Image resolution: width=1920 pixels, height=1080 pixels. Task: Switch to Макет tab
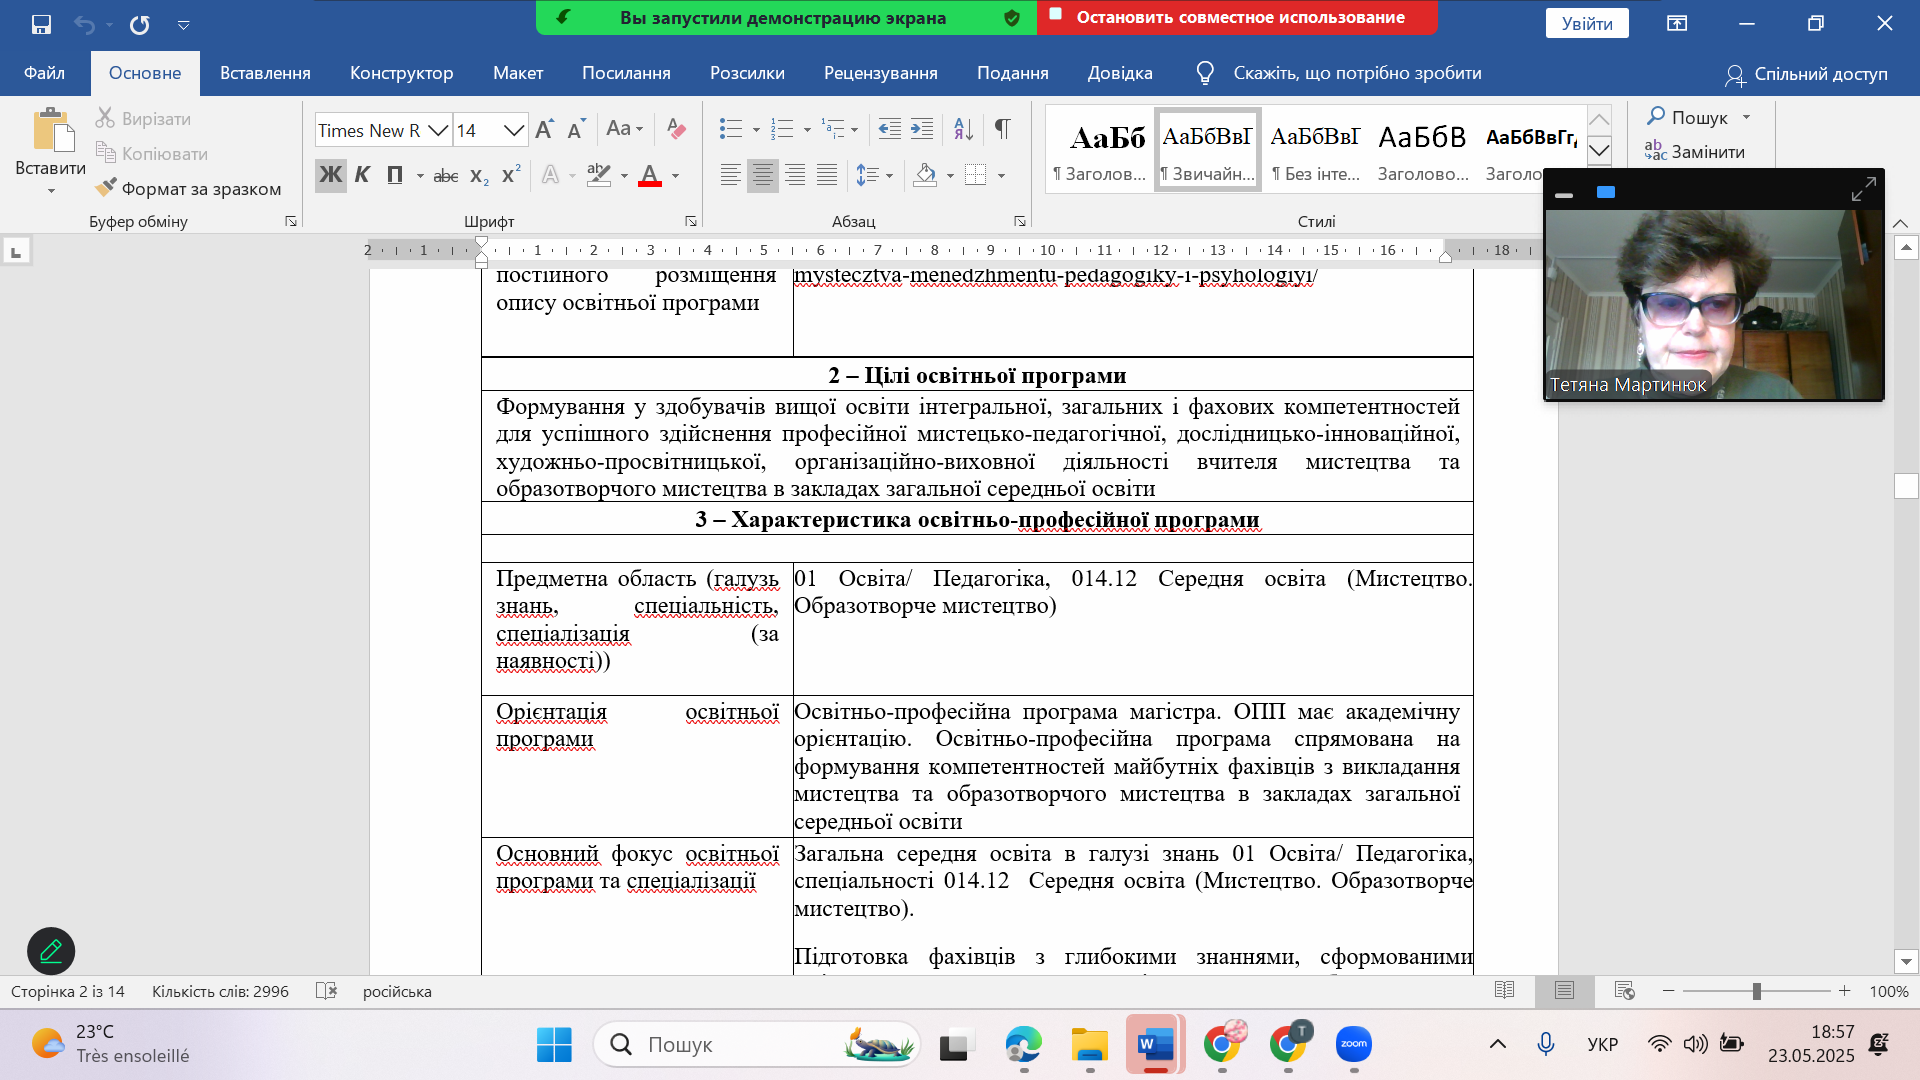[x=518, y=73]
